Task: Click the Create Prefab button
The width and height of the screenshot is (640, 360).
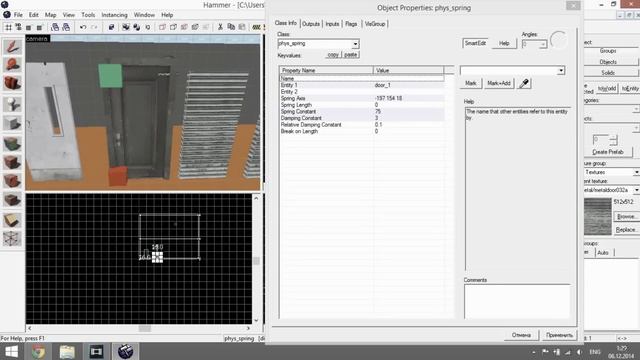Action: click(x=608, y=152)
